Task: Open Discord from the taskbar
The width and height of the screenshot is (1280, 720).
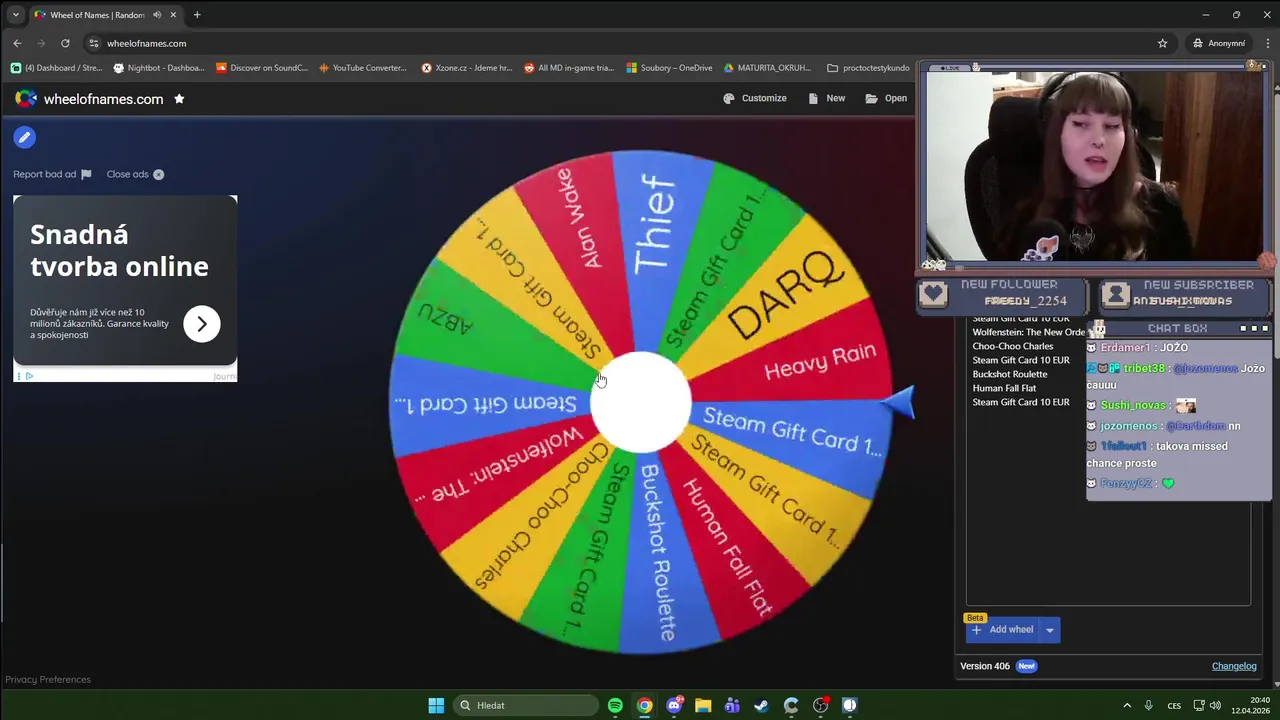Action: [x=674, y=705]
